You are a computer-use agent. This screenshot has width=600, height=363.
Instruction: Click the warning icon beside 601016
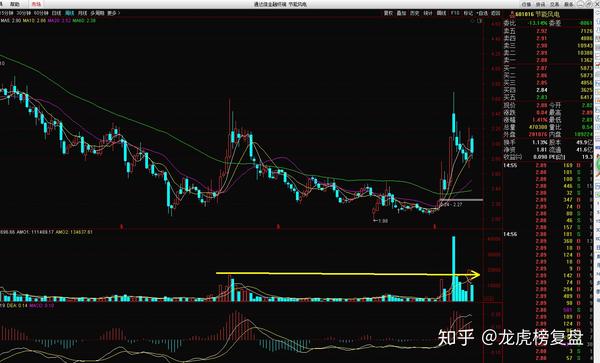512,15
